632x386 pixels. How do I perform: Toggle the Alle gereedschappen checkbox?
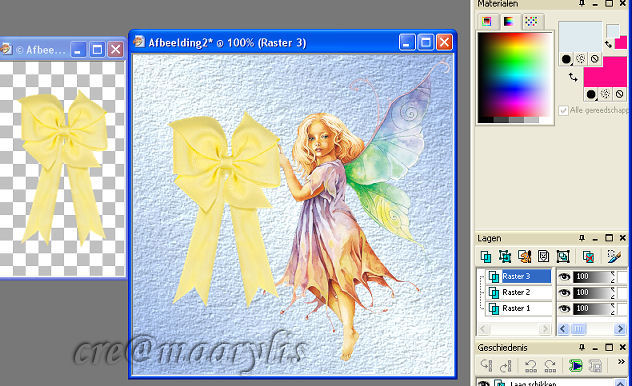point(563,110)
